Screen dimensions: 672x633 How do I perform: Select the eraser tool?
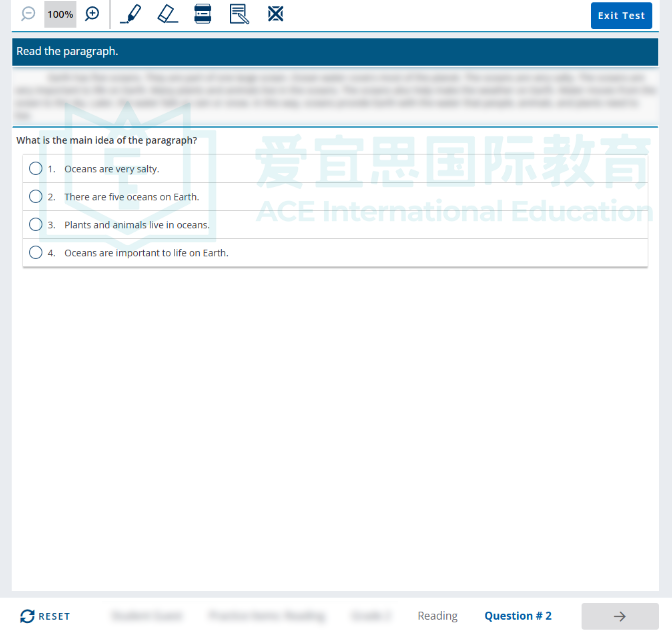coord(167,14)
